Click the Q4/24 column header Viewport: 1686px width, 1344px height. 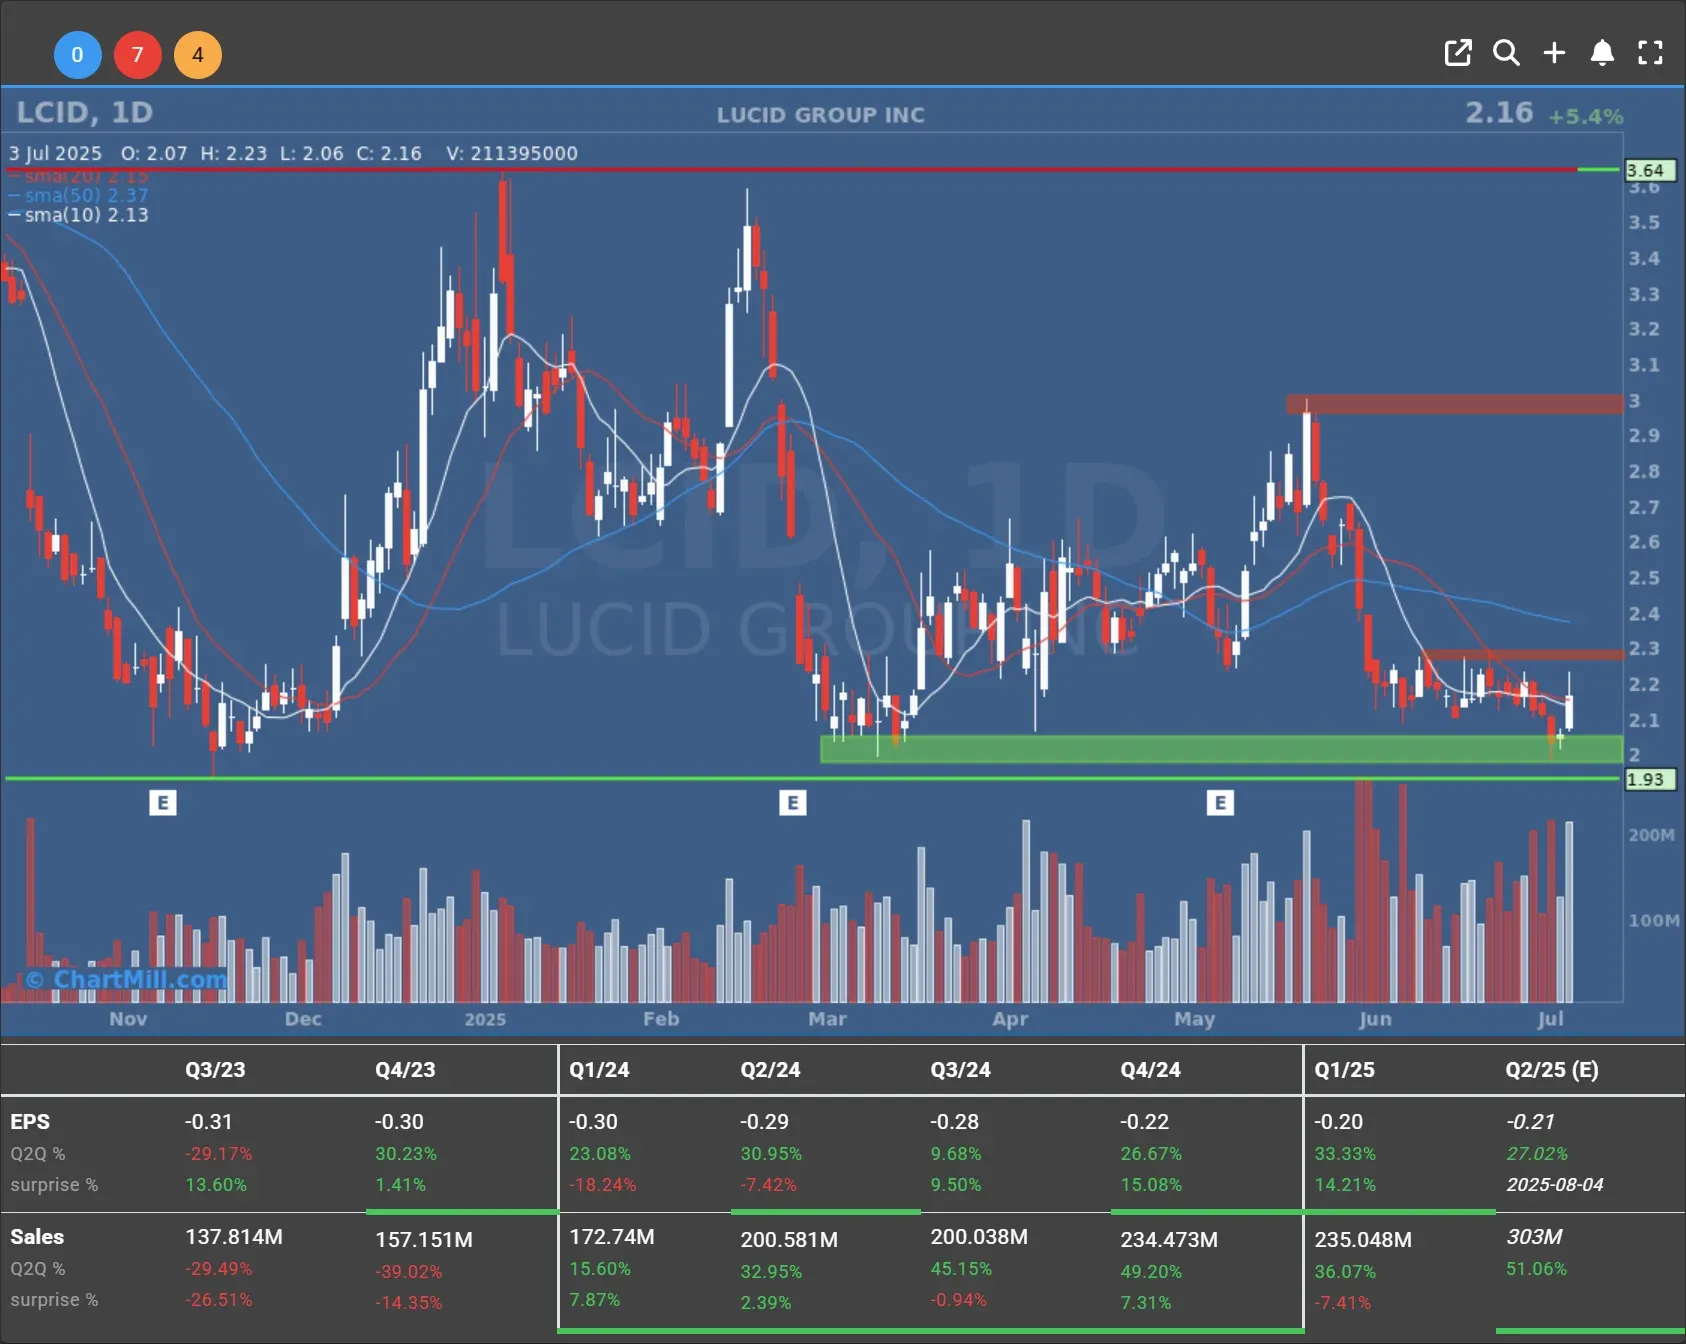(x=1150, y=1069)
